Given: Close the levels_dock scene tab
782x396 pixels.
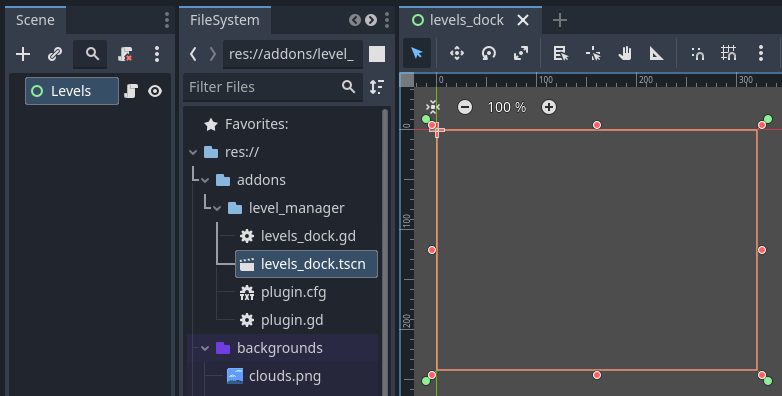Looking at the screenshot, I should point(523,20).
